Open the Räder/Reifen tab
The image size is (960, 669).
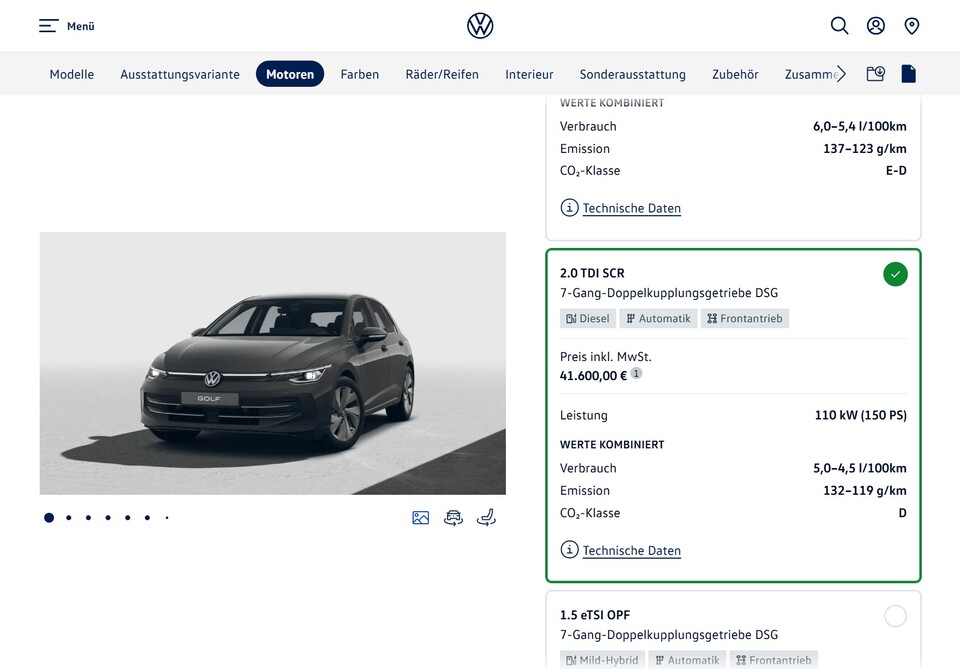(x=442, y=74)
